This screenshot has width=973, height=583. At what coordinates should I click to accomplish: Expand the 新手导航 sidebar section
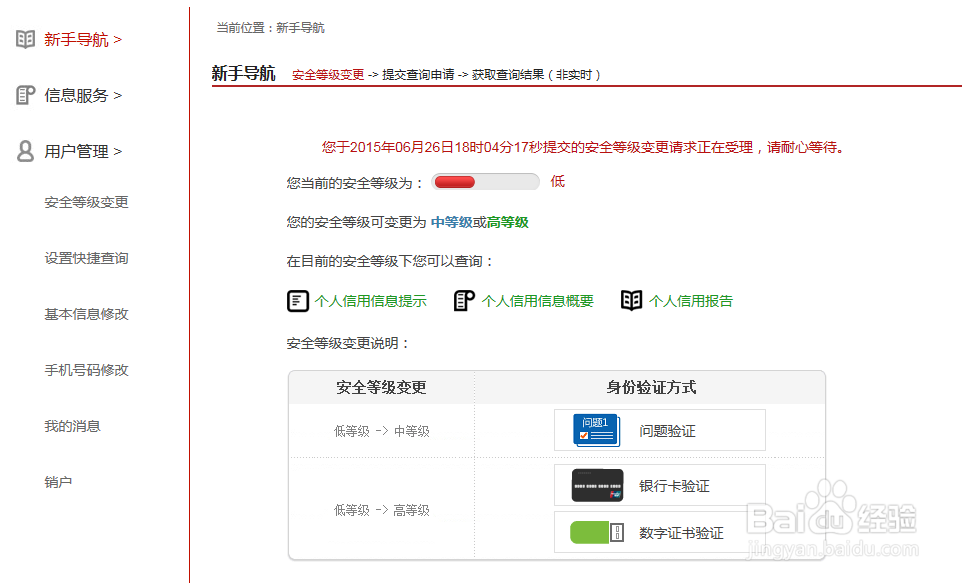tap(83, 40)
